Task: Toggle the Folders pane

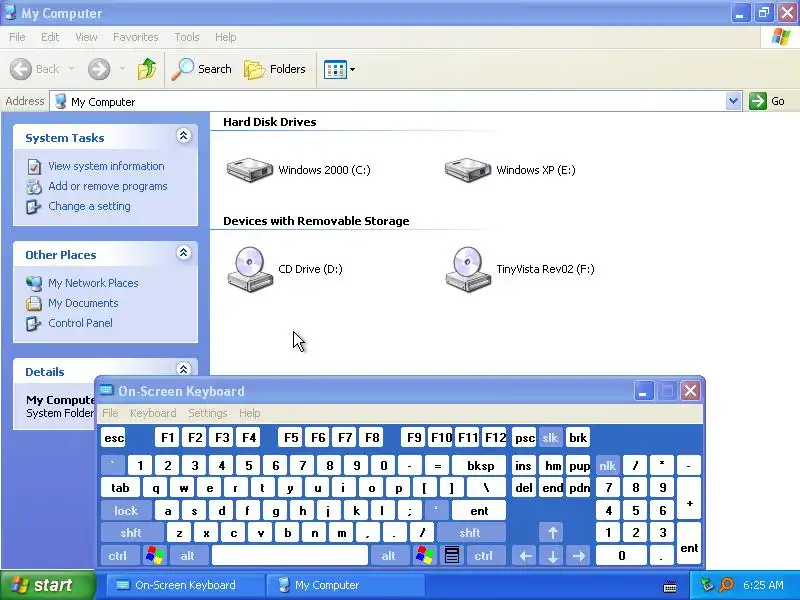Action: coord(275,69)
